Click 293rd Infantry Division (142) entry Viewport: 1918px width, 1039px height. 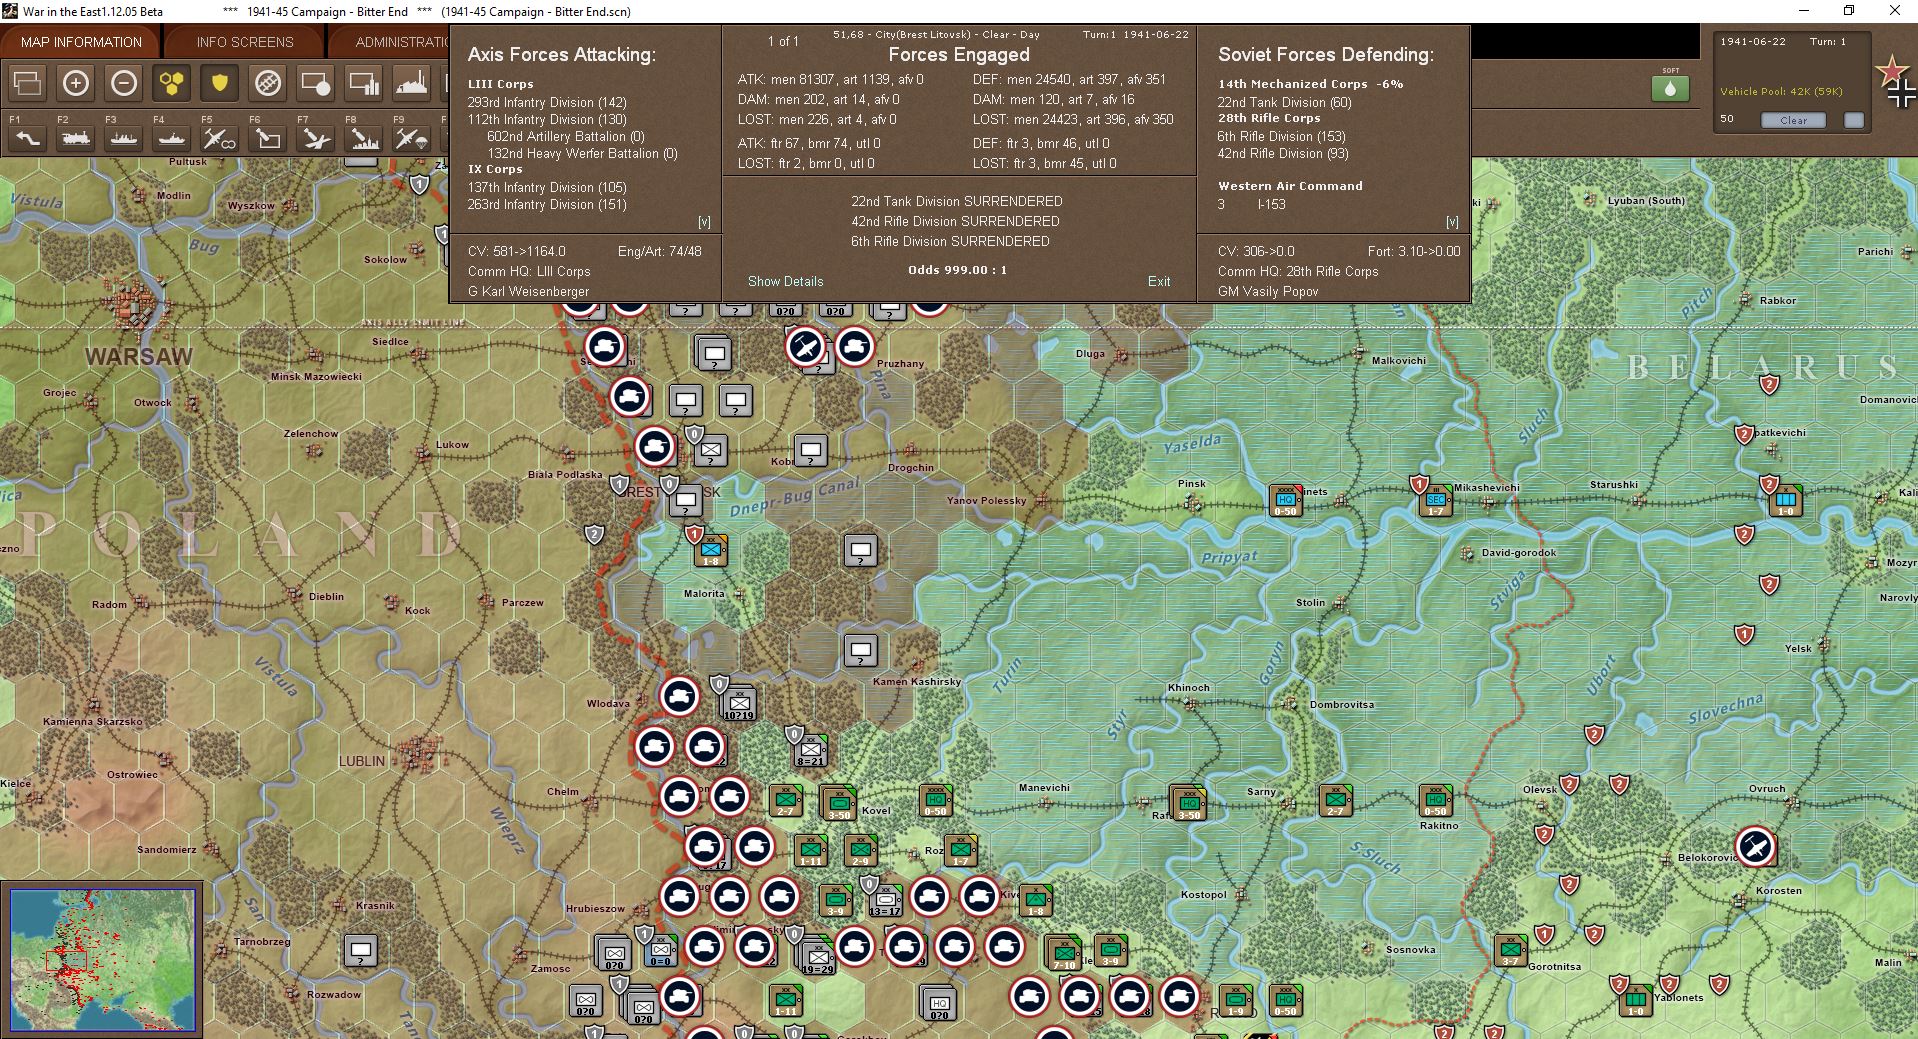point(547,102)
